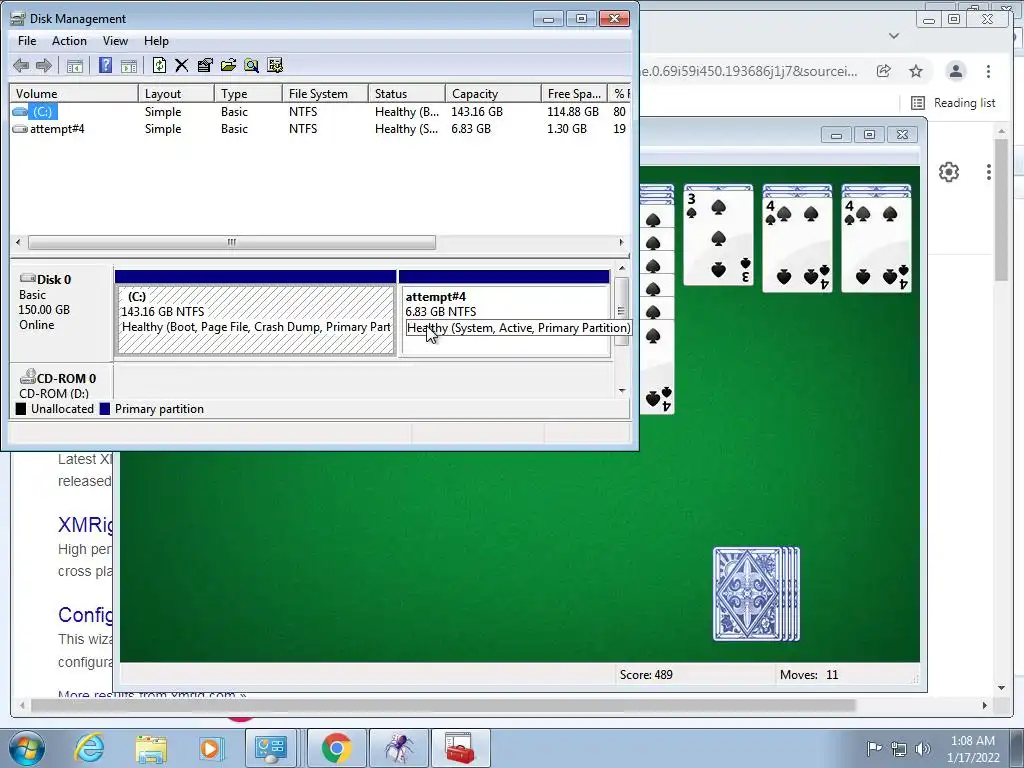Switch to Disk Management toolbox taskbar icon
The image size is (1024, 768).
(x=460, y=748)
